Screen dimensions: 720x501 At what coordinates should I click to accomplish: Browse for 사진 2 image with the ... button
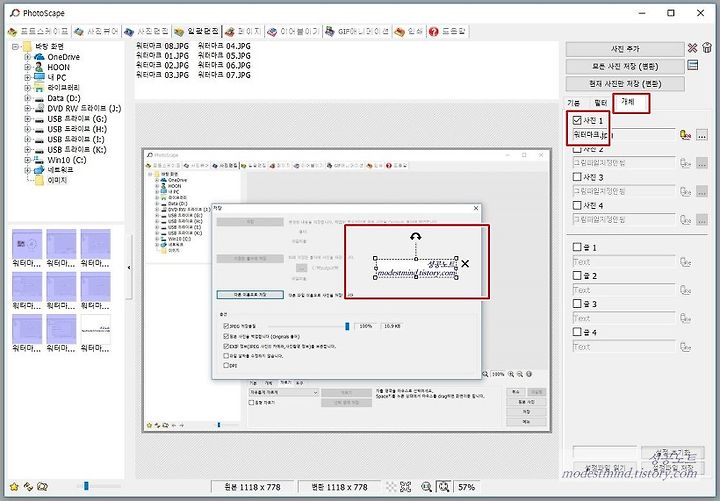point(702,163)
